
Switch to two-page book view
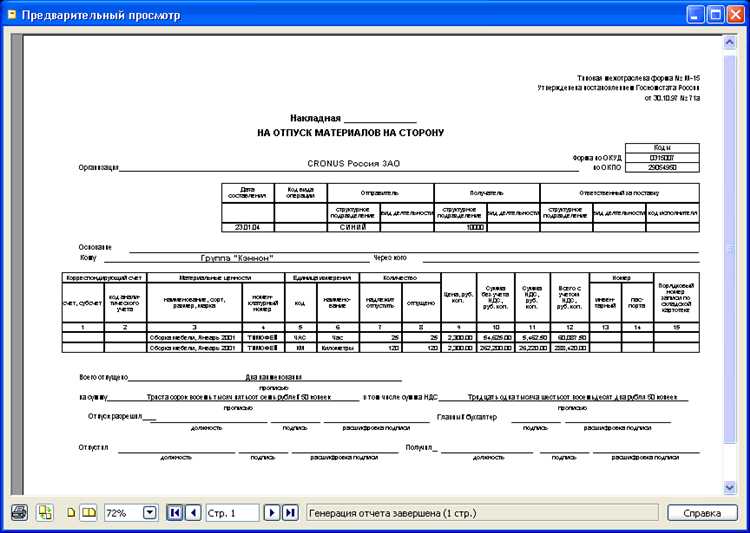[x=88, y=513]
